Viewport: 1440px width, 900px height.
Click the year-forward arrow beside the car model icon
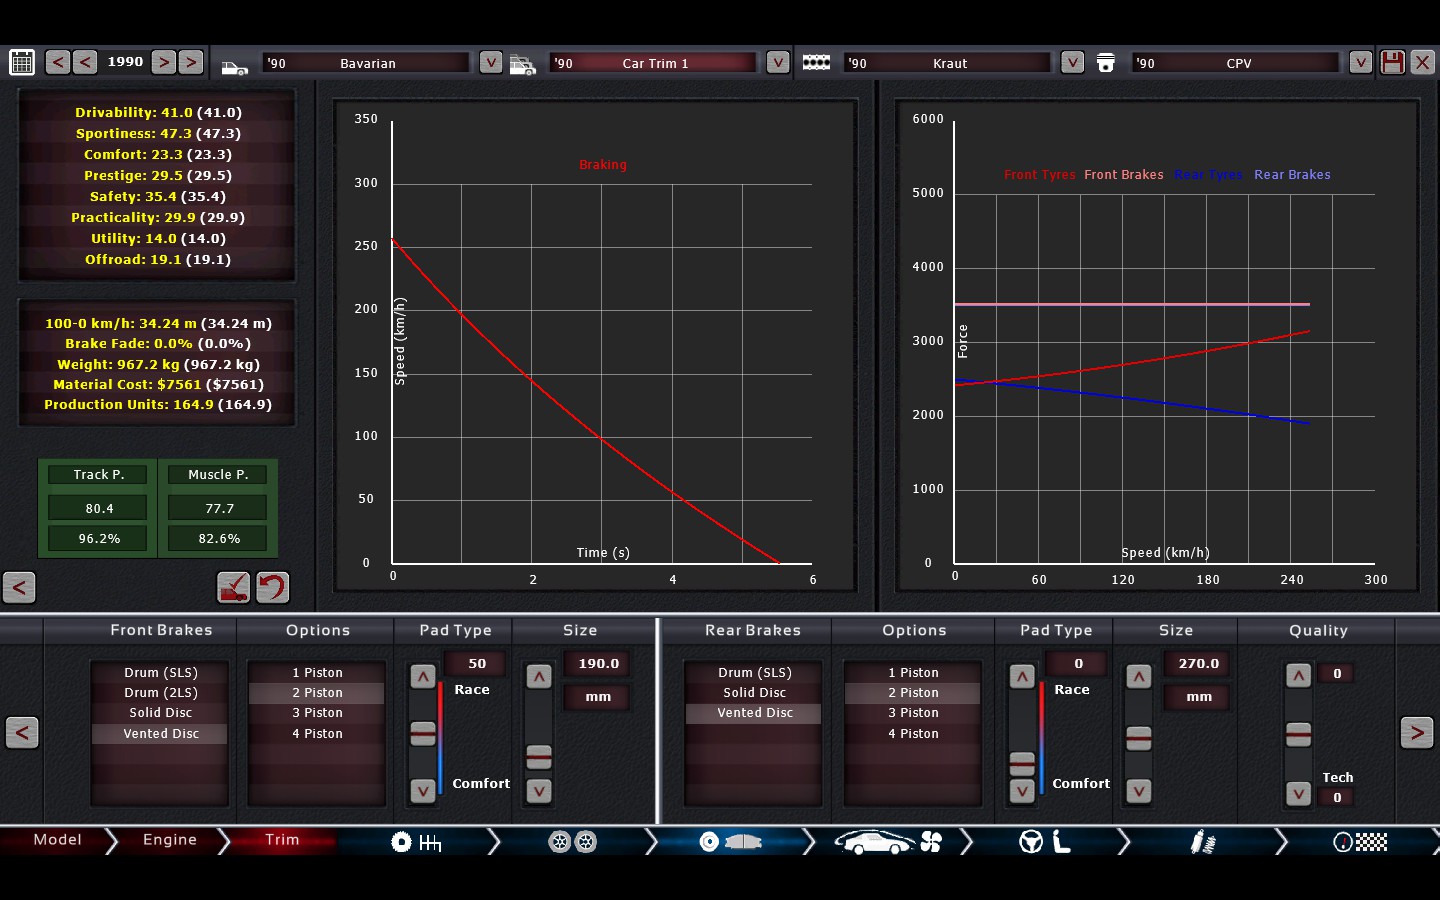tap(191, 62)
